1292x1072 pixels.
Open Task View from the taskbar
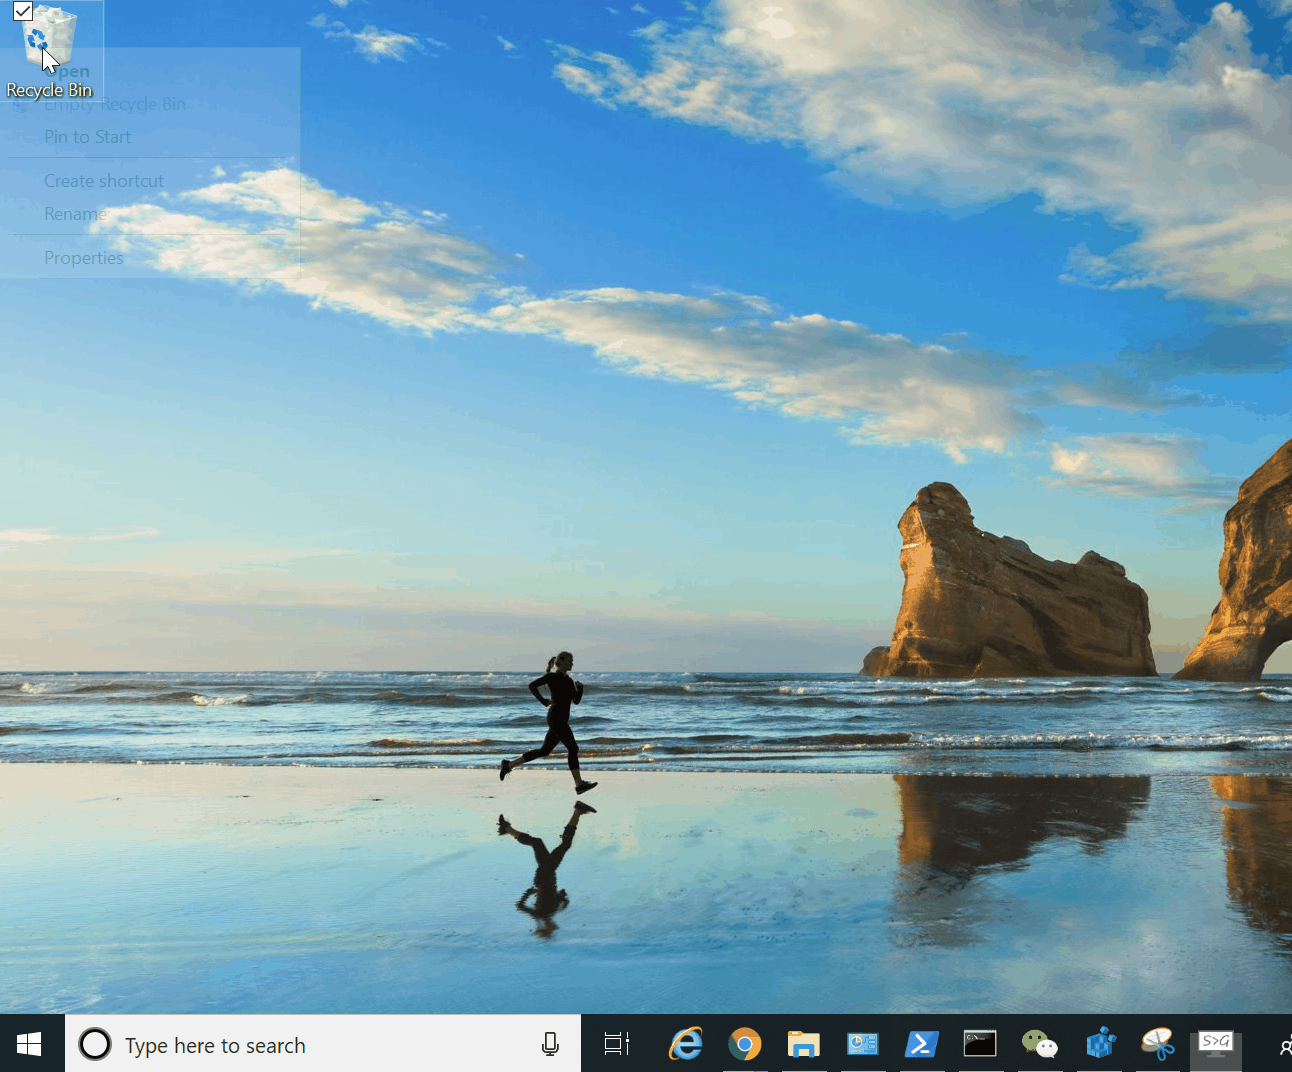click(x=617, y=1044)
